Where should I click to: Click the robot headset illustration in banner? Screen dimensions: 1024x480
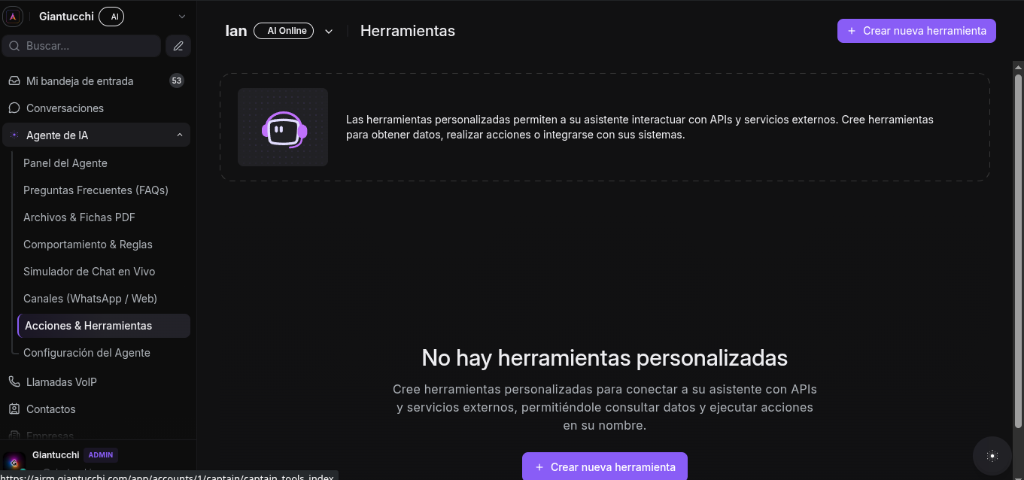[283, 127]
